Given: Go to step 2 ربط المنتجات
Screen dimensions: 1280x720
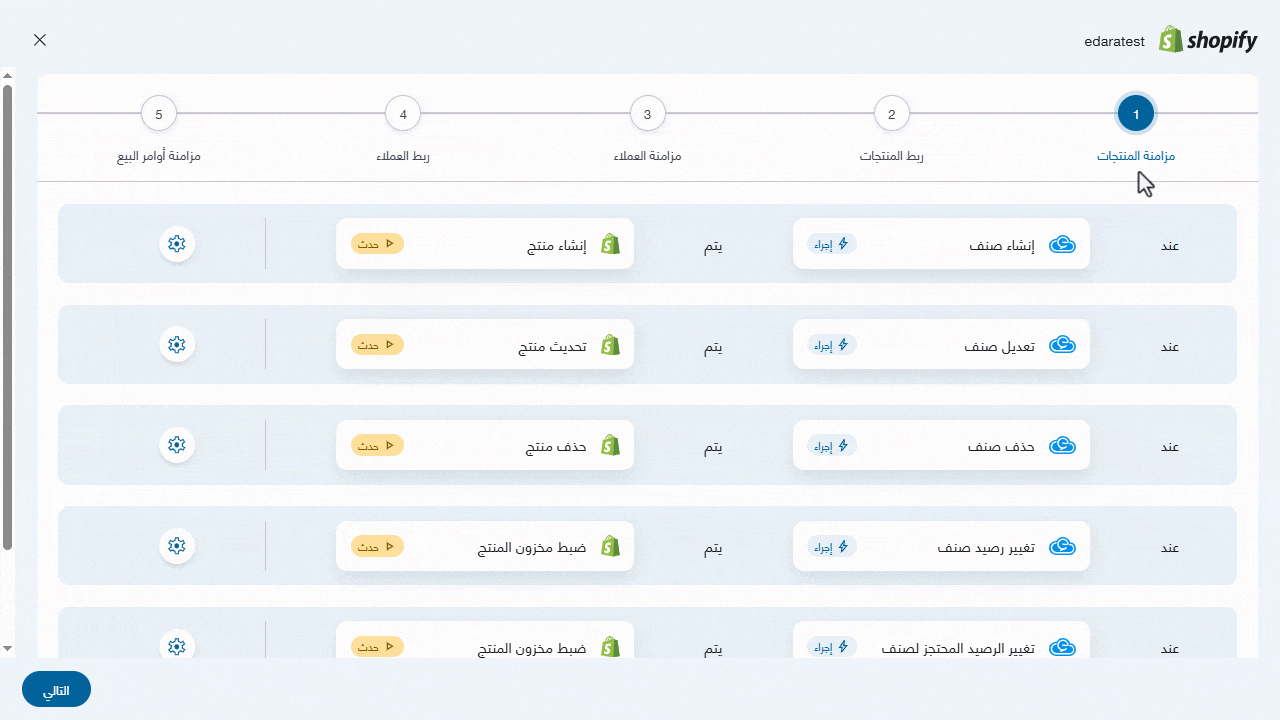Looking at the screenshot, I should (892, 114).
